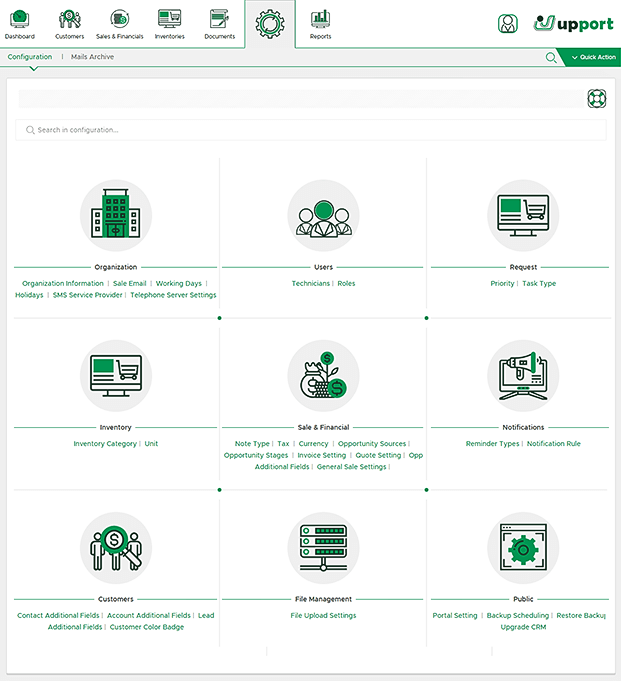Expand the Quick Action dropdown
Image resolution: width=621 pixels, height=681 pixels.
click(x=594, y=57)
